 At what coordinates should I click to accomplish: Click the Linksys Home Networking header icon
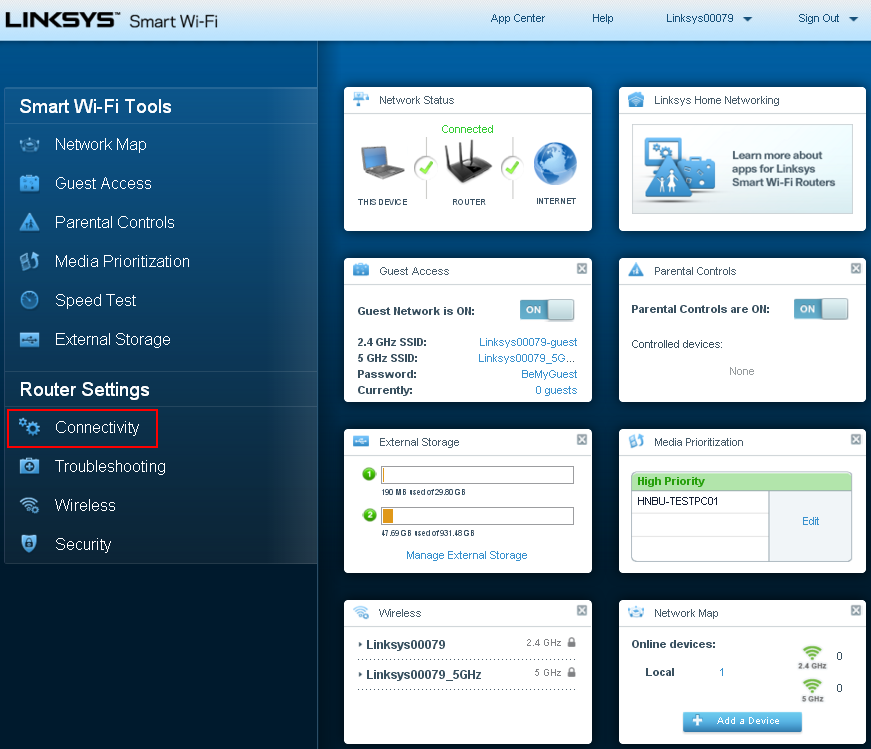point(635,100)
